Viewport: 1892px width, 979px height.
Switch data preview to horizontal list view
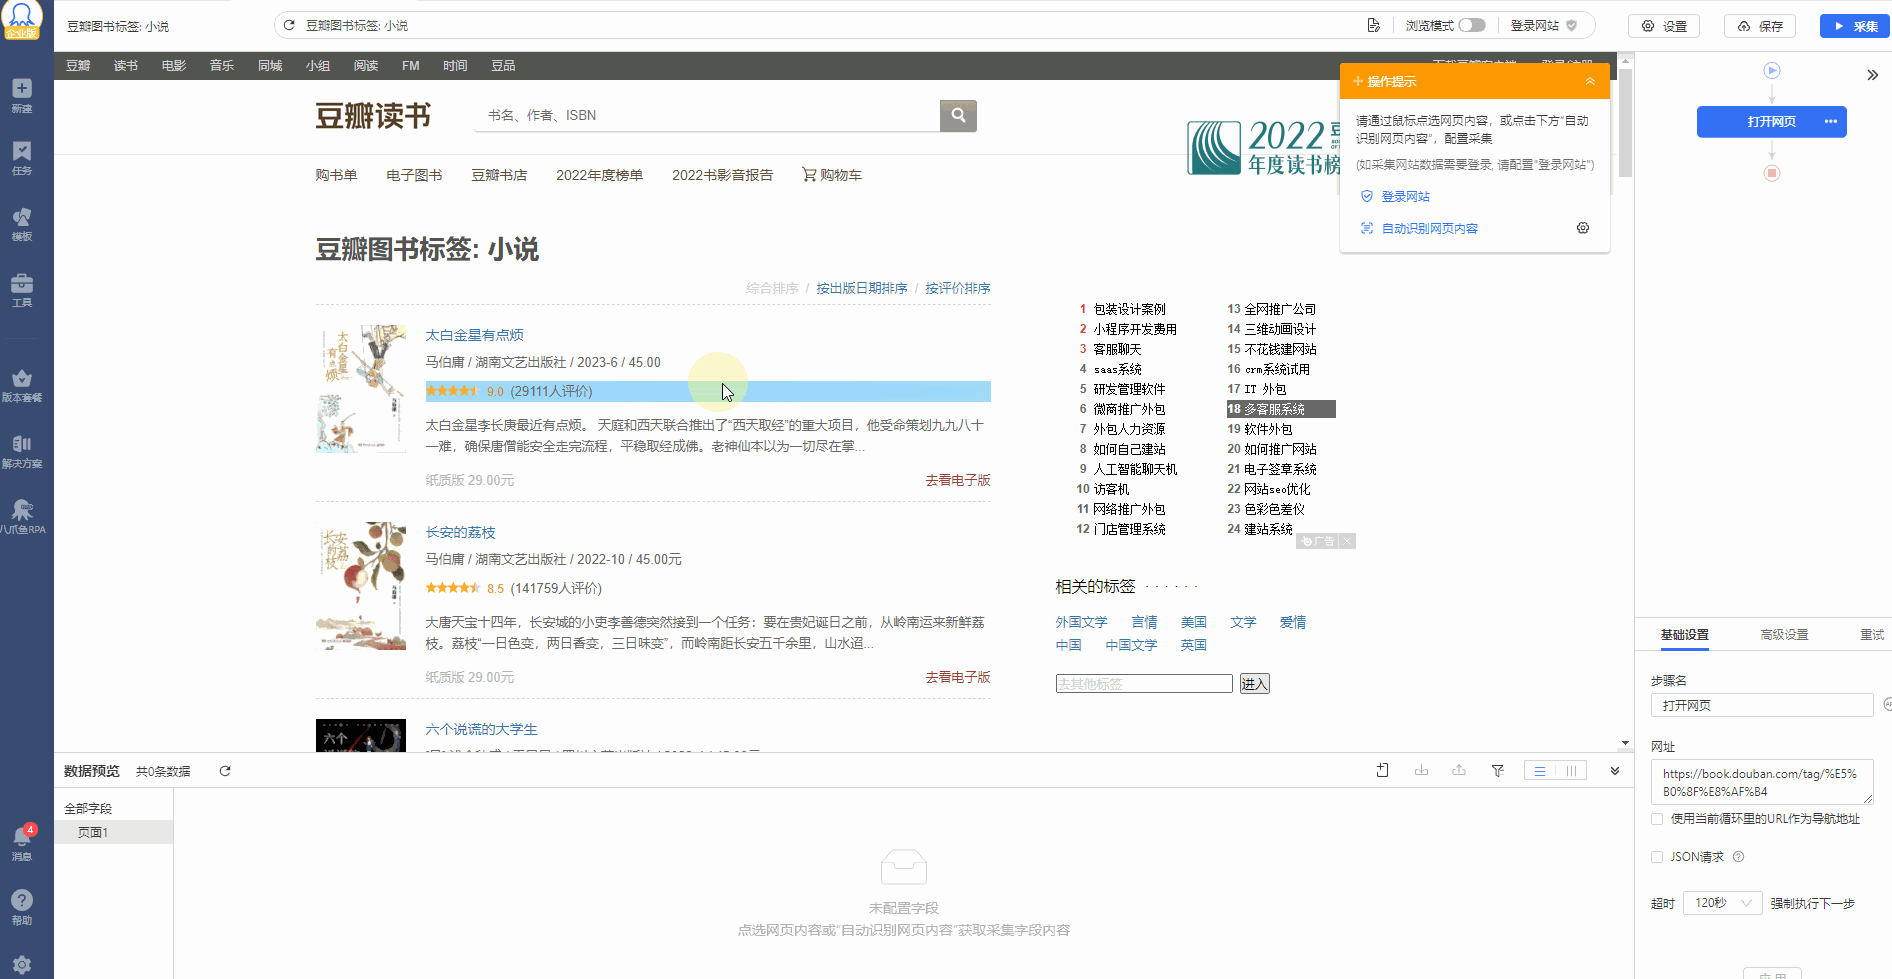click(x=1540, y=770)
